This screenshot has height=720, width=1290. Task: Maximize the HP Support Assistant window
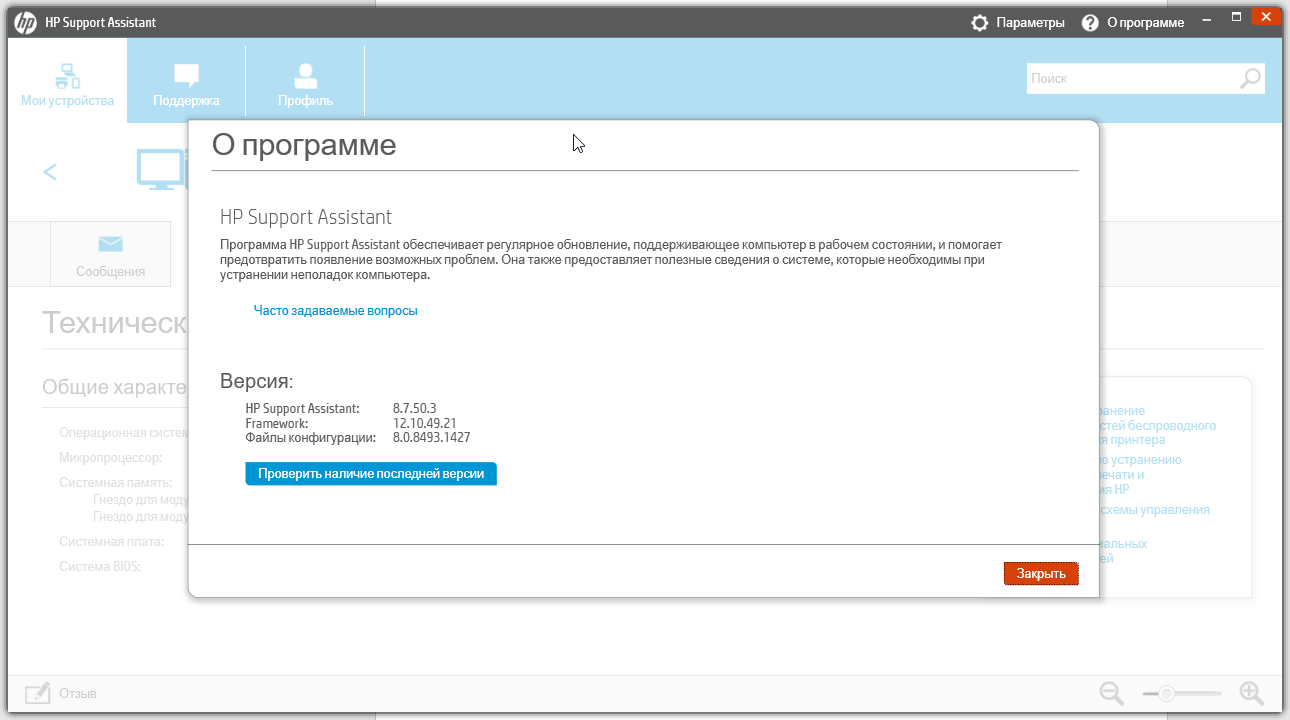coord(1237,19)
